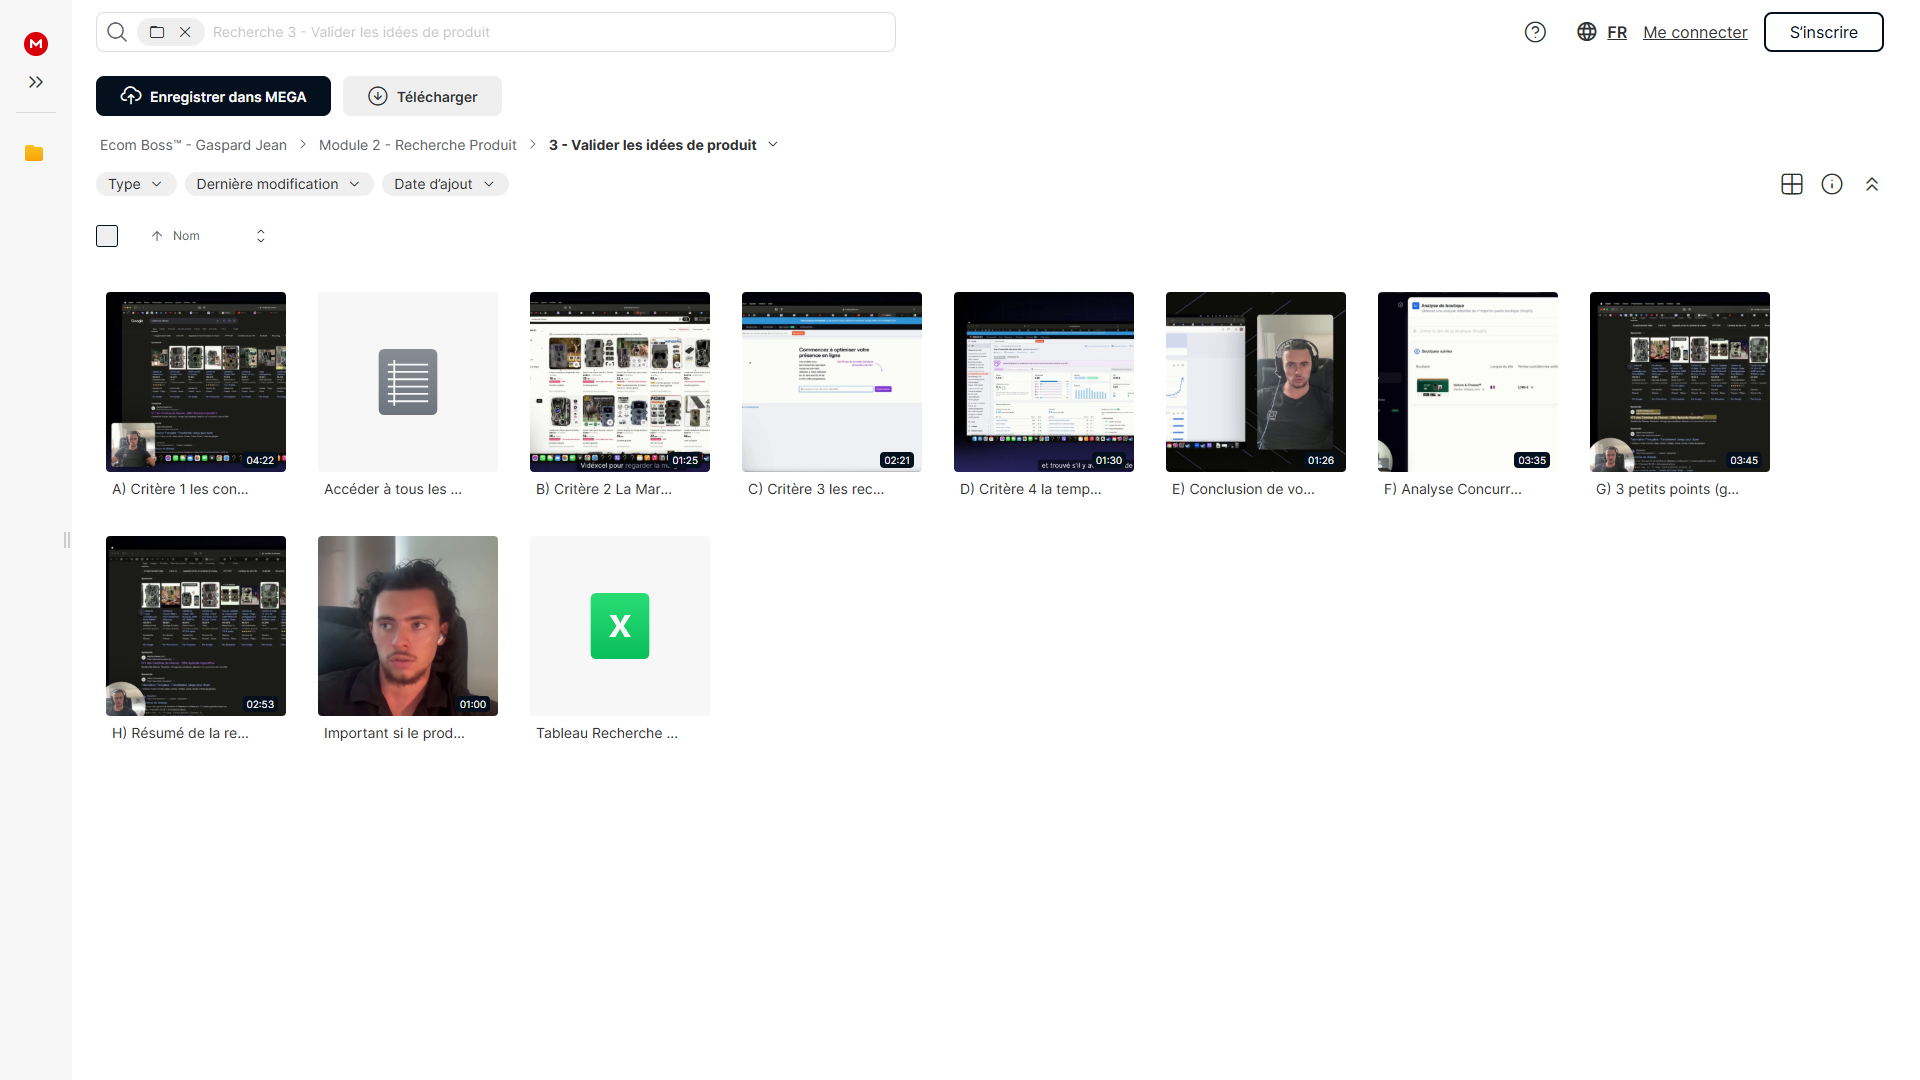1920x1080 pixels.
Task: Open video C) Critère 3 les rec...
Action: coord(832,395)
